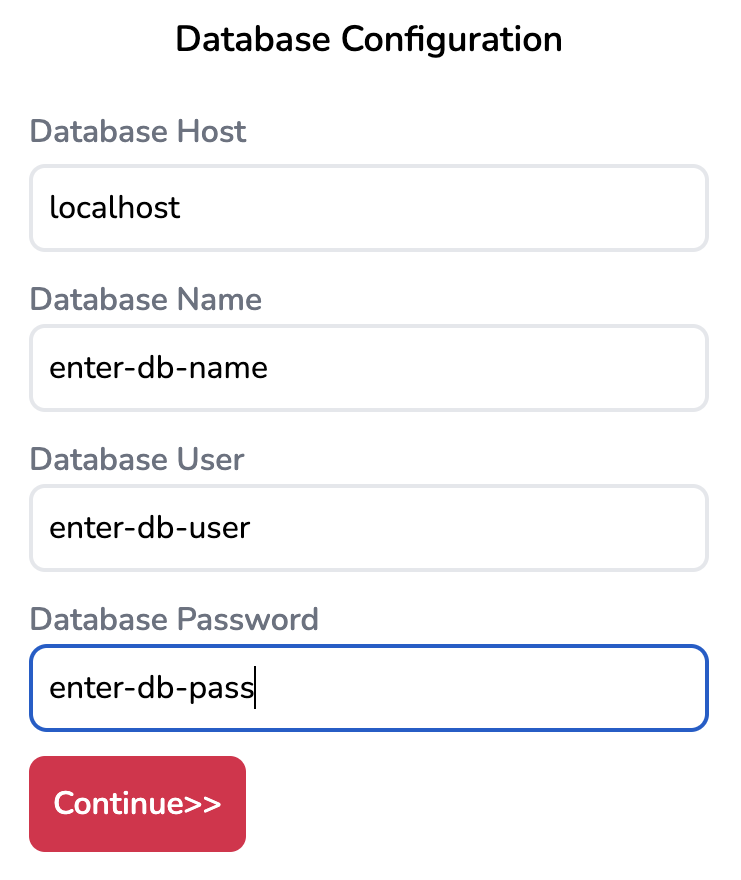Click the "Database Name" label

[x=146, y=299]
